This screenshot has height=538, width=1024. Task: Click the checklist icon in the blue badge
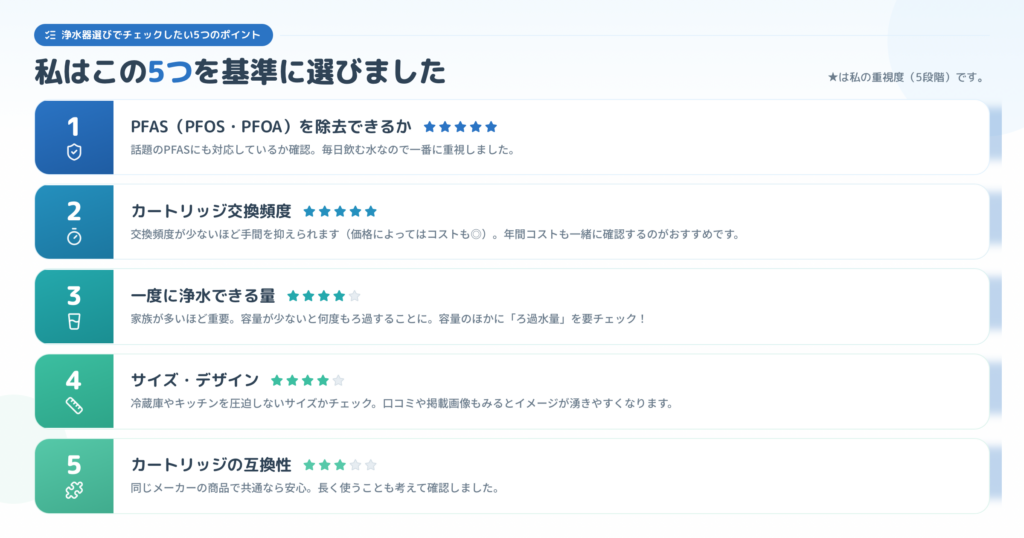tap(50, 35)
